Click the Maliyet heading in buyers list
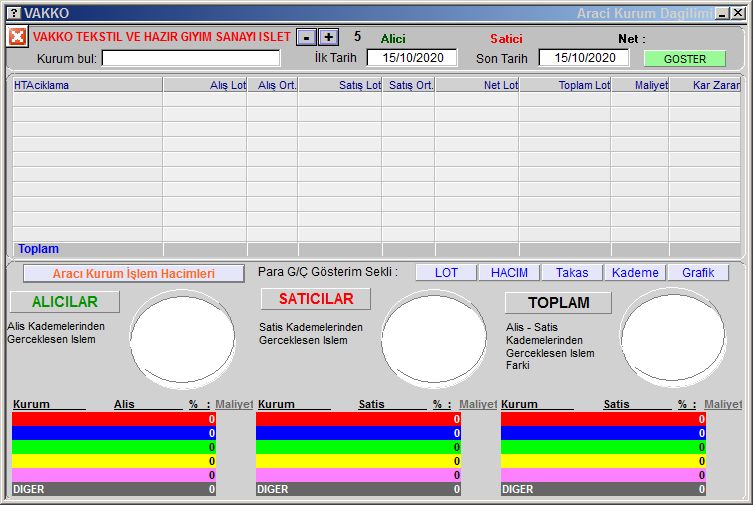This screenshot has width=753, height=505. tap(234, 404)
